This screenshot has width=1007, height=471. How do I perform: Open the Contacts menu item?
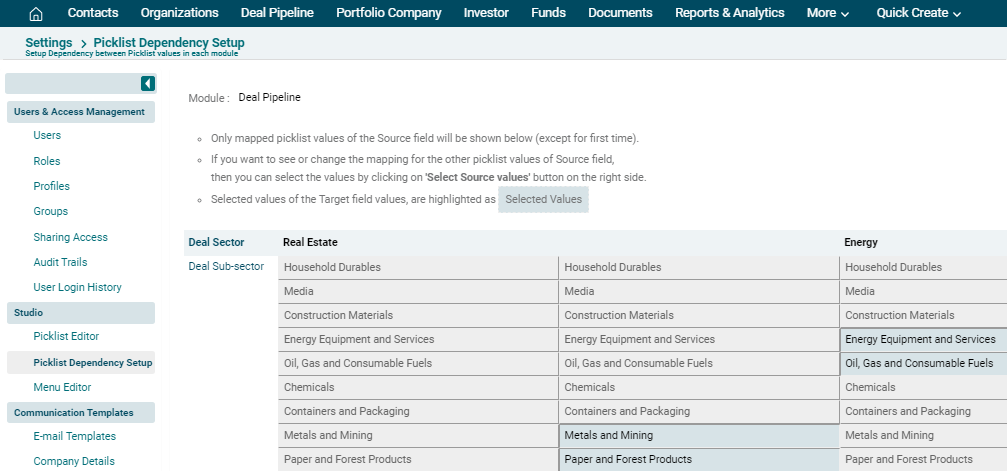click(92, 13)
